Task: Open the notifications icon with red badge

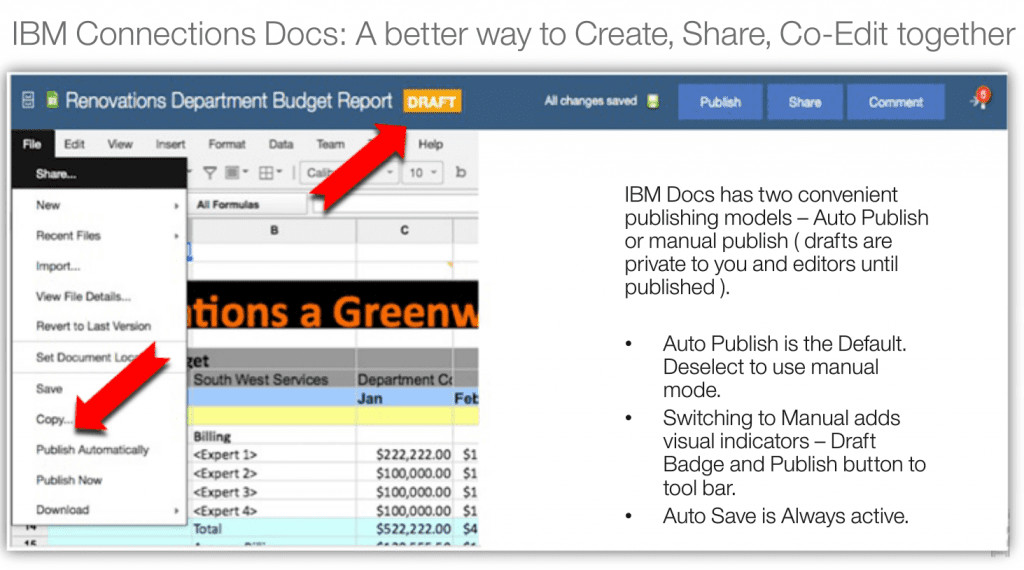Action: point(981,99)
